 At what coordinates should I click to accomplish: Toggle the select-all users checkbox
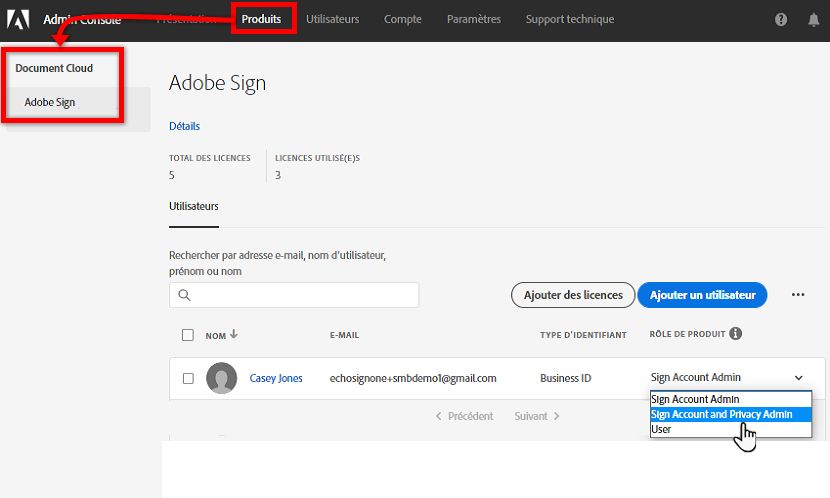(x=188, y=335)
